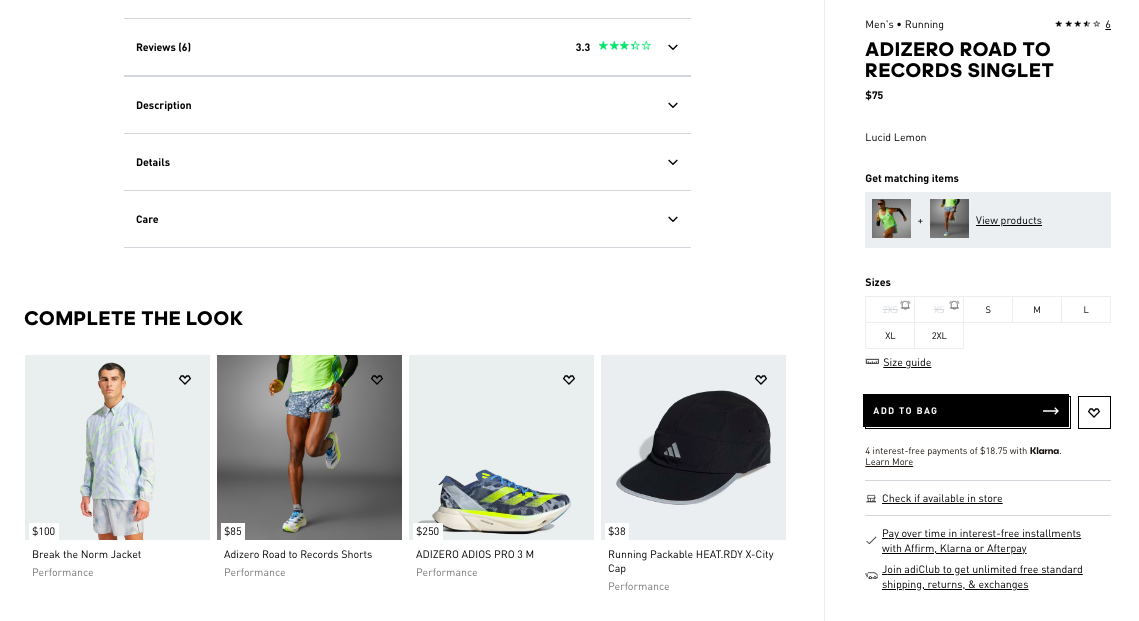
Task: Click the Adizero Road to Records Shorts title
Action: (298, 554)
